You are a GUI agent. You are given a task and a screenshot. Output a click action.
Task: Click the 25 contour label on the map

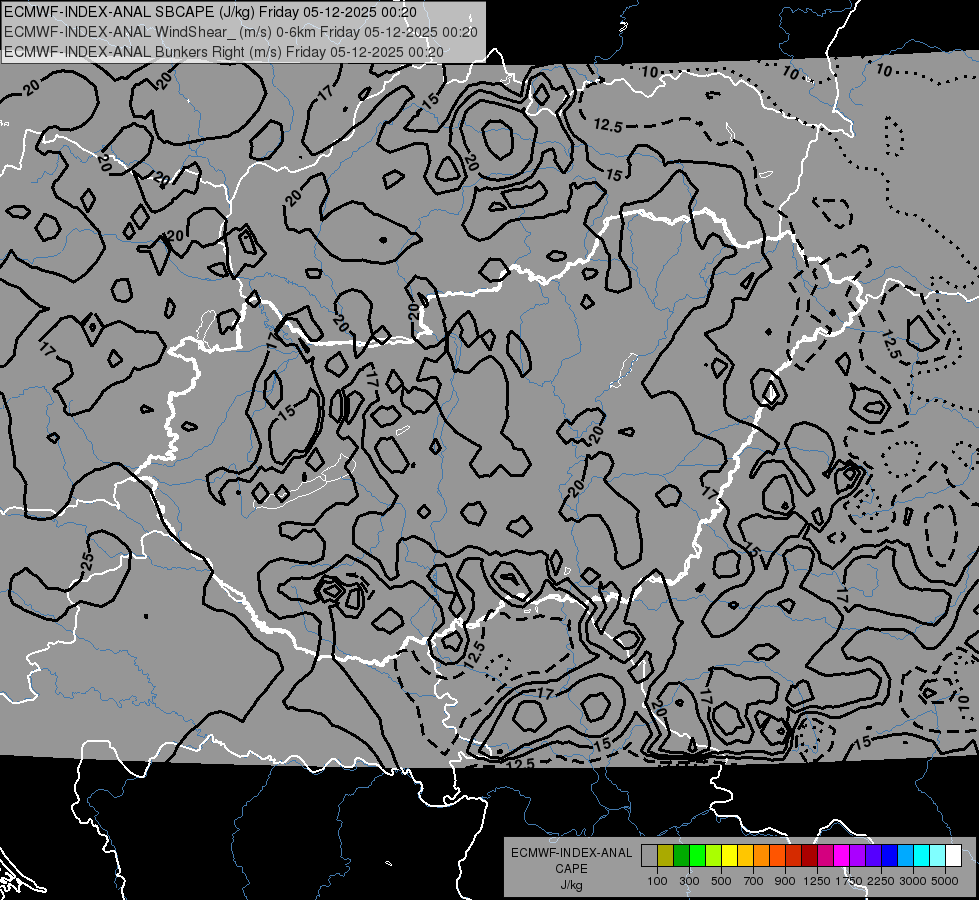(87, 561)
